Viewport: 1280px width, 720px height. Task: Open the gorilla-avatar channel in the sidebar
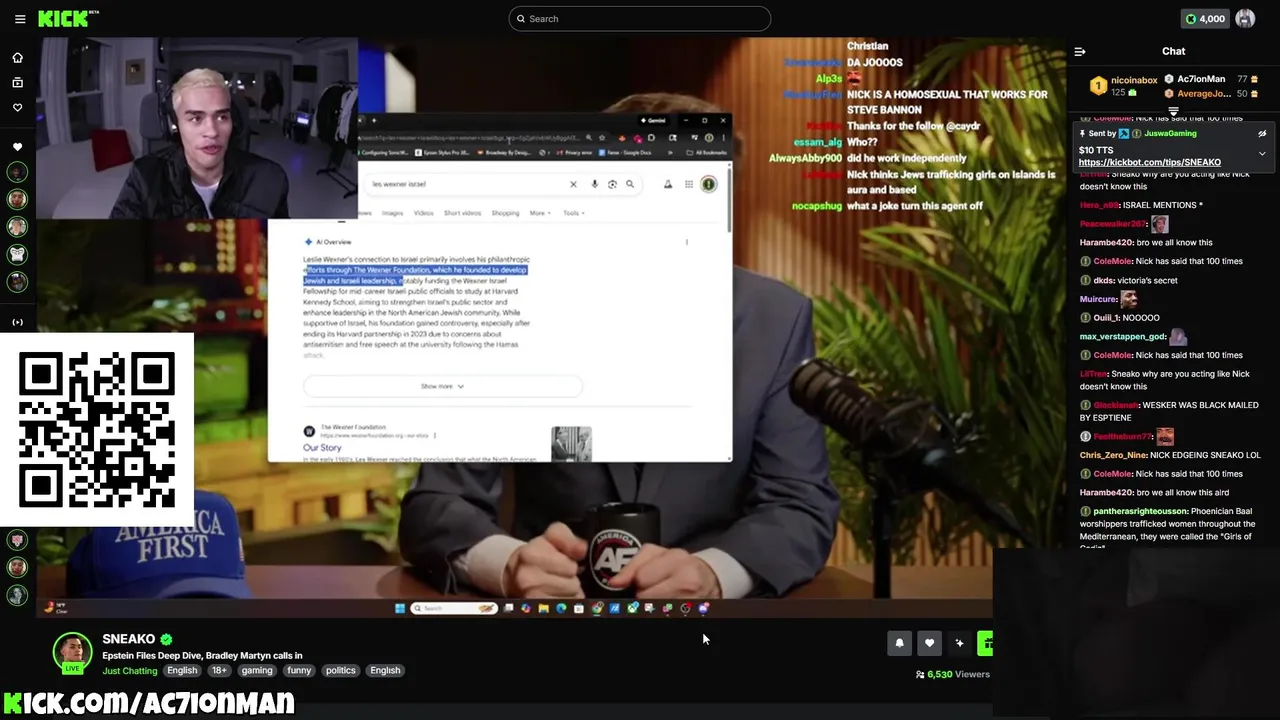click(17, 254)
